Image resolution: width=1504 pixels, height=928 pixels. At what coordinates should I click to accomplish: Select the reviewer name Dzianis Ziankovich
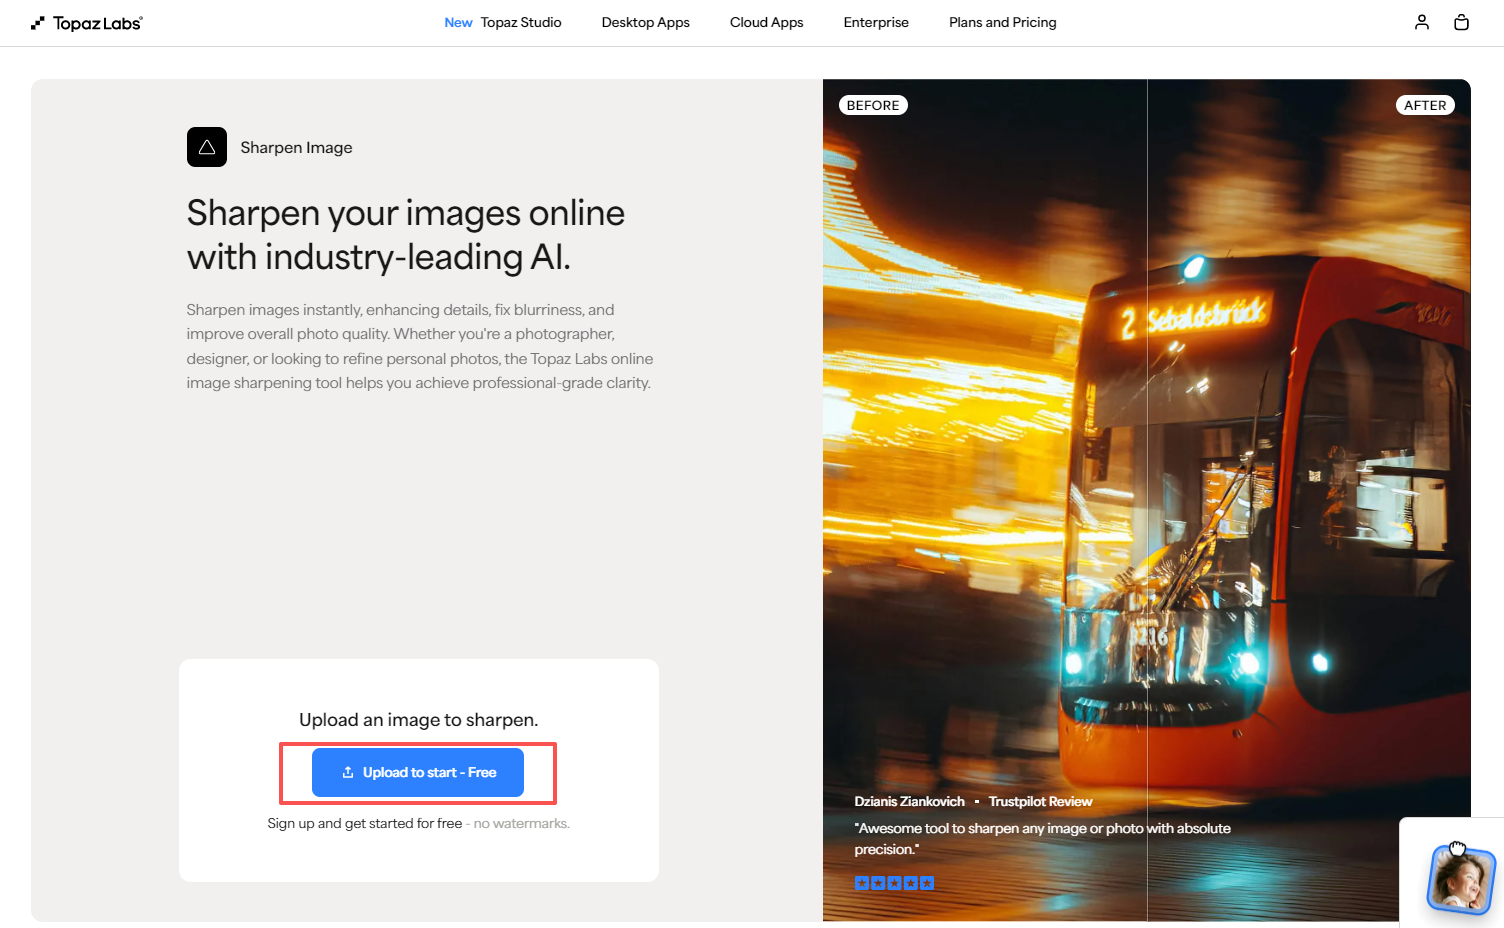pyautogui.click(x=909, y=801)
